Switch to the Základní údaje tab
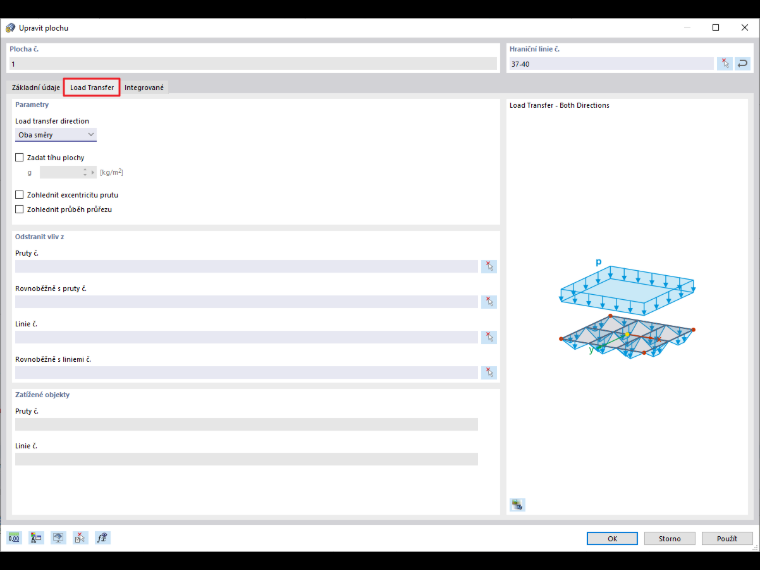Image resolution: width=760 pixels, height=570 pixels. pos(36,87)
